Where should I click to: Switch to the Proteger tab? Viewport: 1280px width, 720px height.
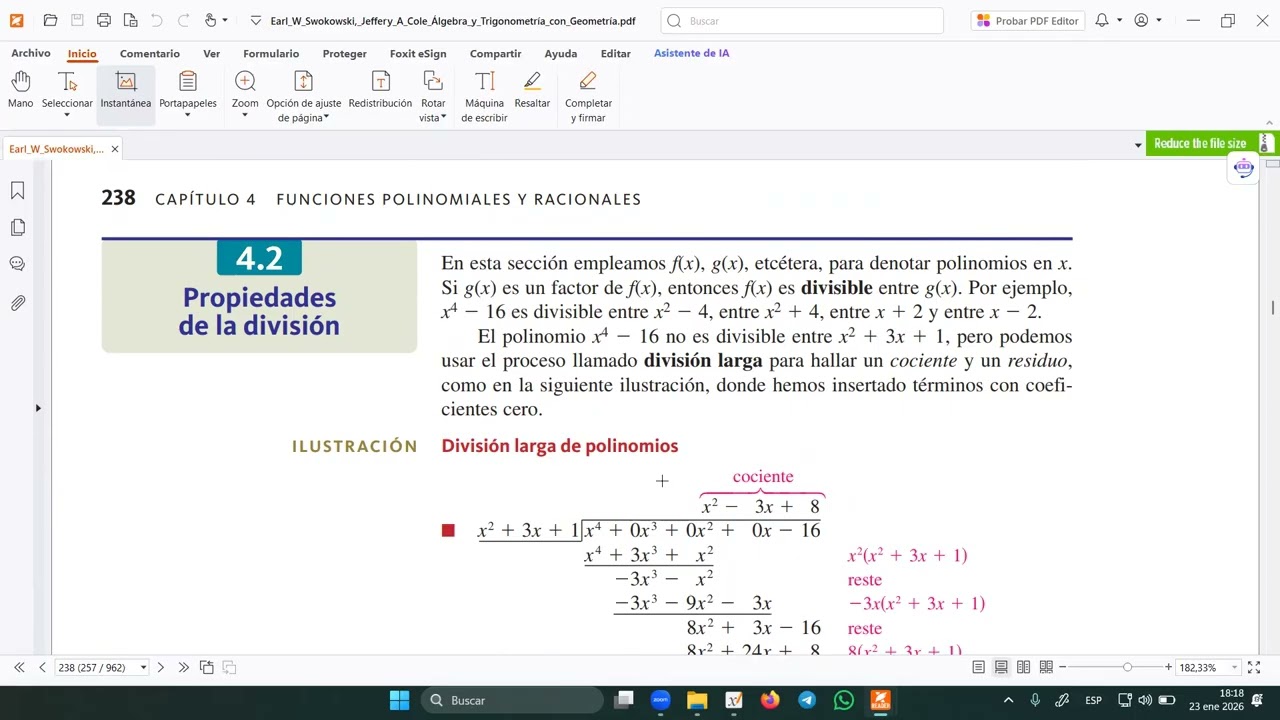pyautogui.click(x=344, y=54)
